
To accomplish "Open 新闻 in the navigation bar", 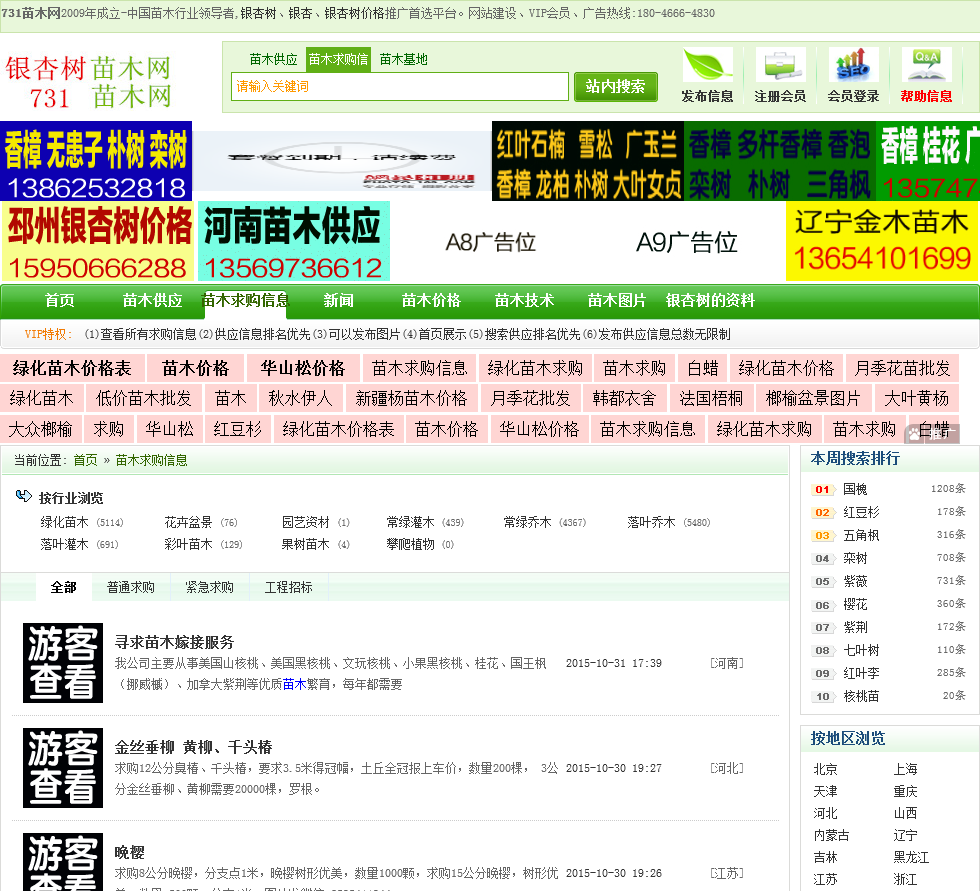I will 338,301.
